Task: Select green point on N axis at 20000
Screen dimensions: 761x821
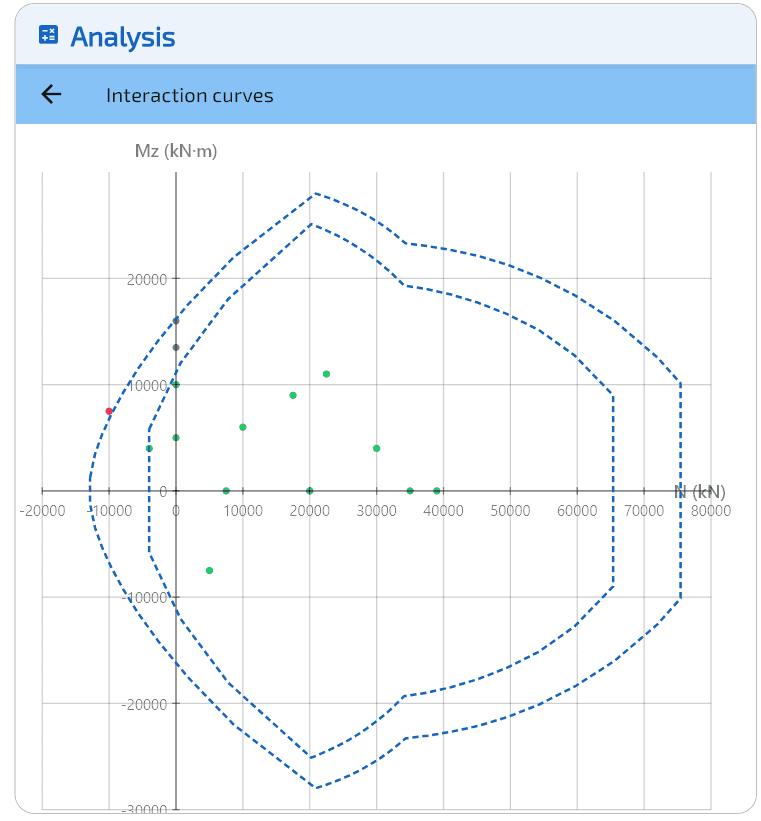Action: pos(309,491)
